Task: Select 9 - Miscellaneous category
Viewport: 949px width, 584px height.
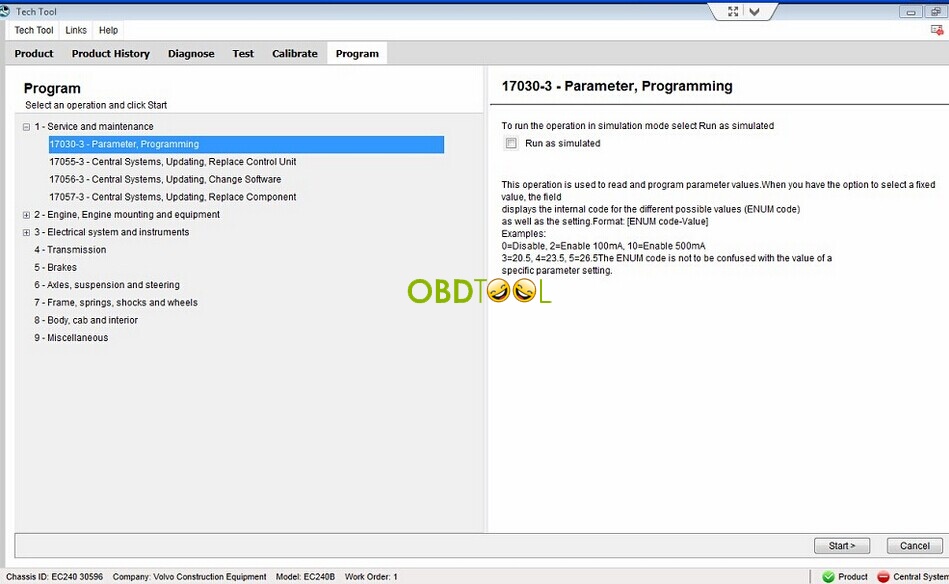Action: [x=71, y=337]
